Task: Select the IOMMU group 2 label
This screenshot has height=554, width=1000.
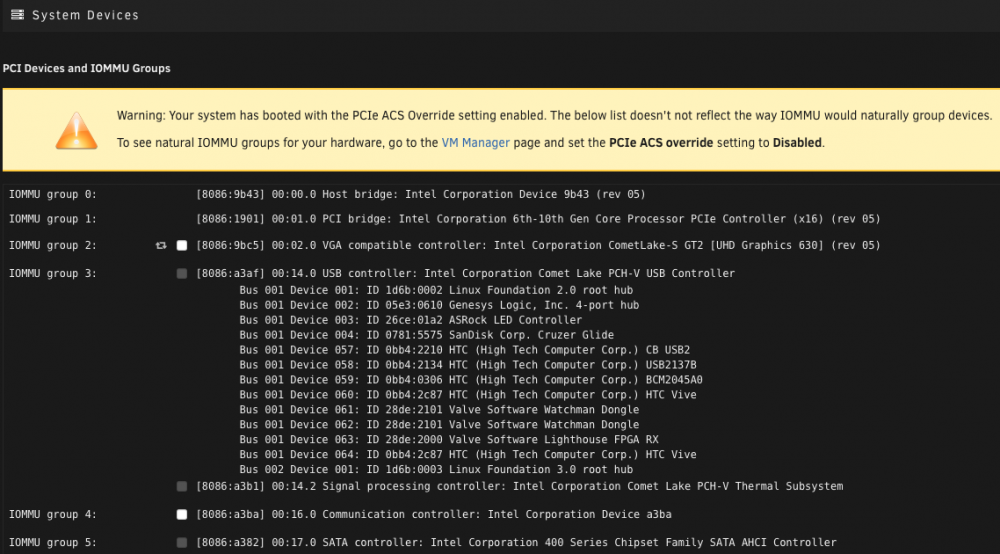Action: [x=52, y=245]
